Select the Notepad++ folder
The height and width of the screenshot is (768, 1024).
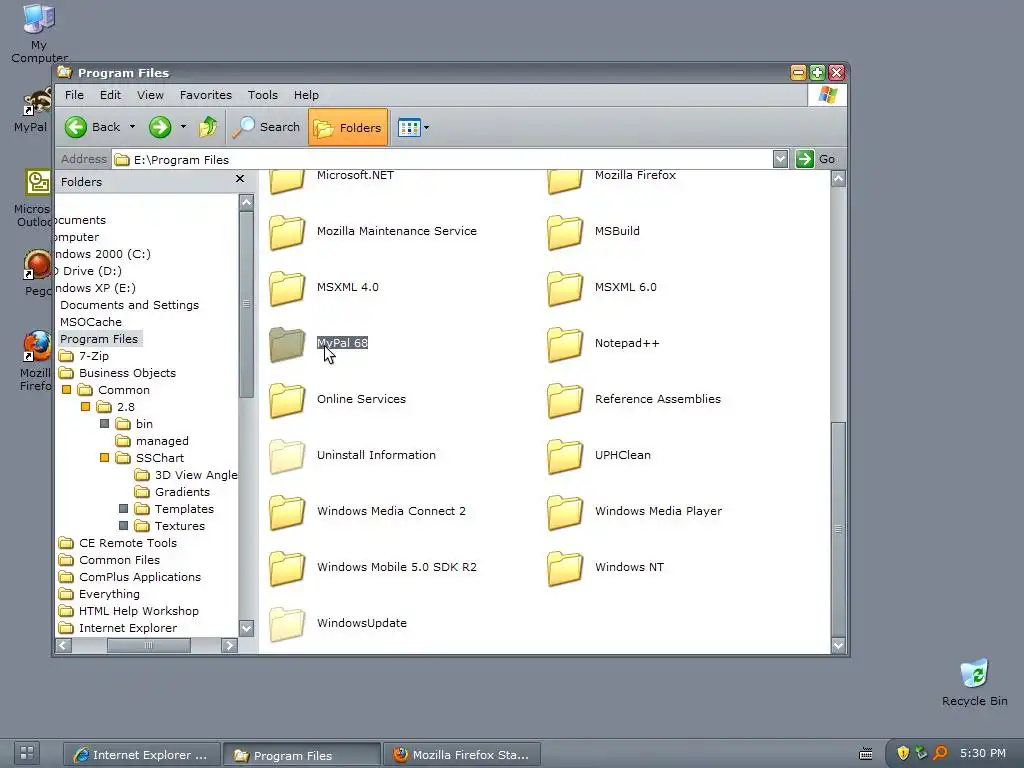pos(603,344)
